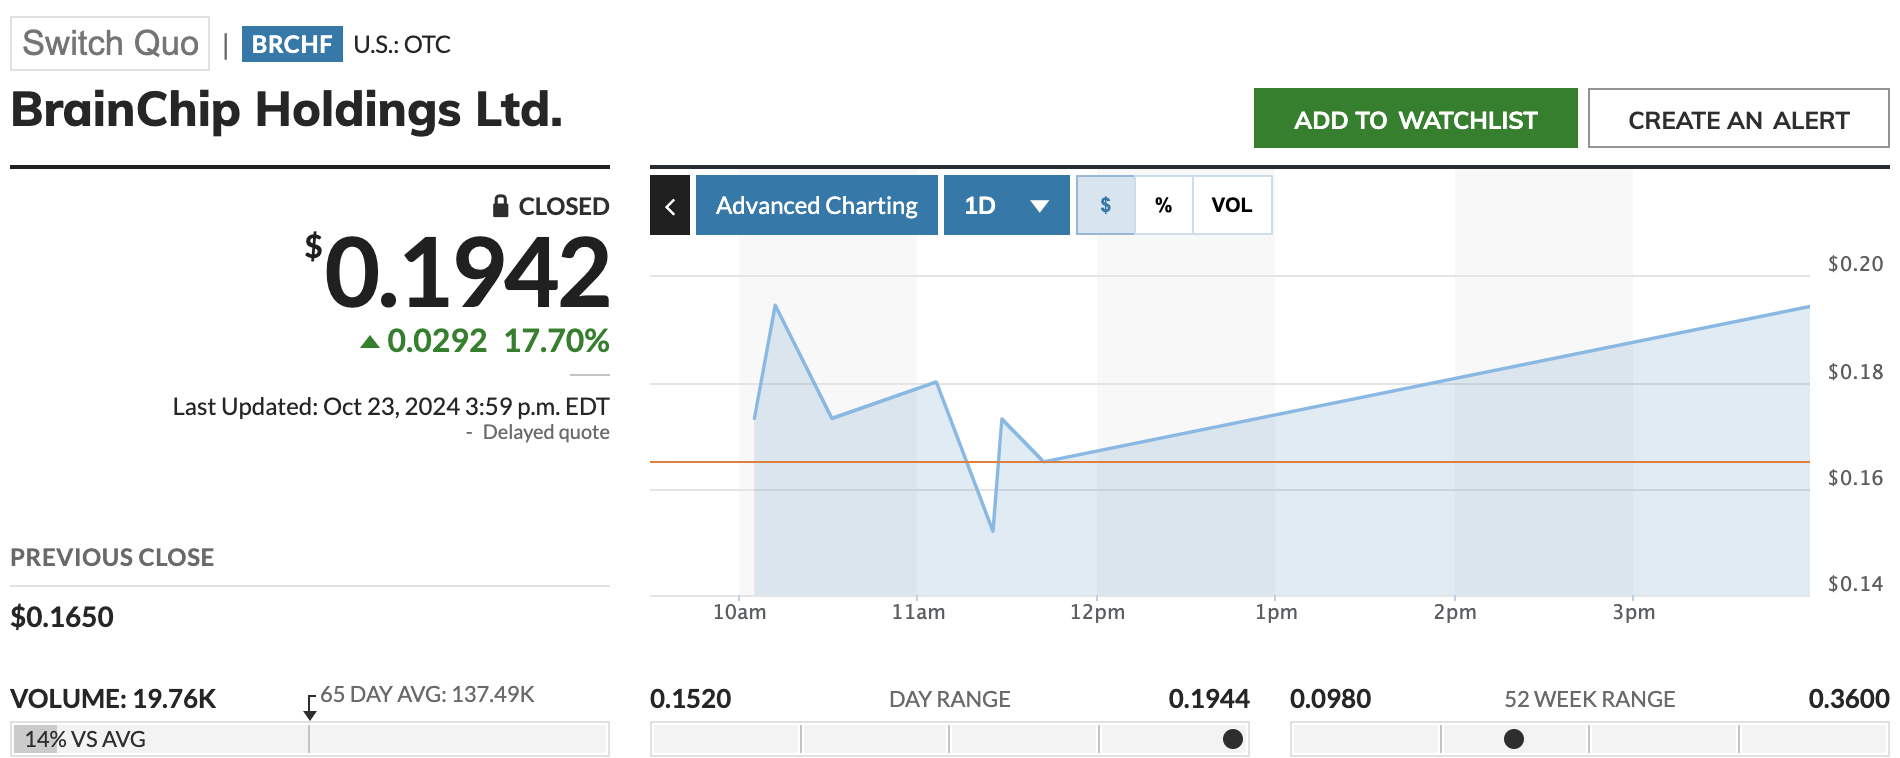Click the 12pm mark on chart axis
Screen dimensions: 1900x758
point(1097,612)
